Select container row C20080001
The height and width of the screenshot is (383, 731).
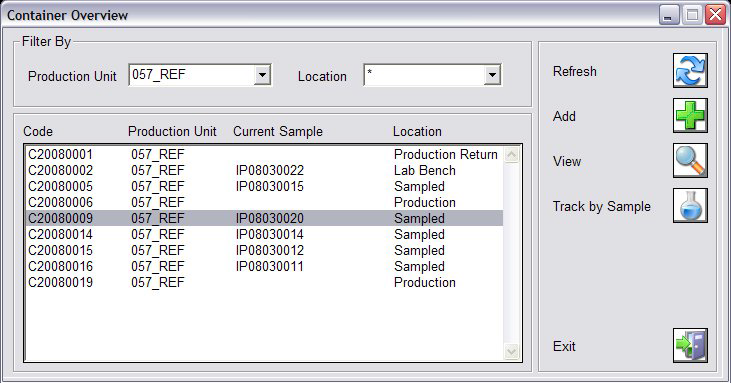[x=264, y=154]
